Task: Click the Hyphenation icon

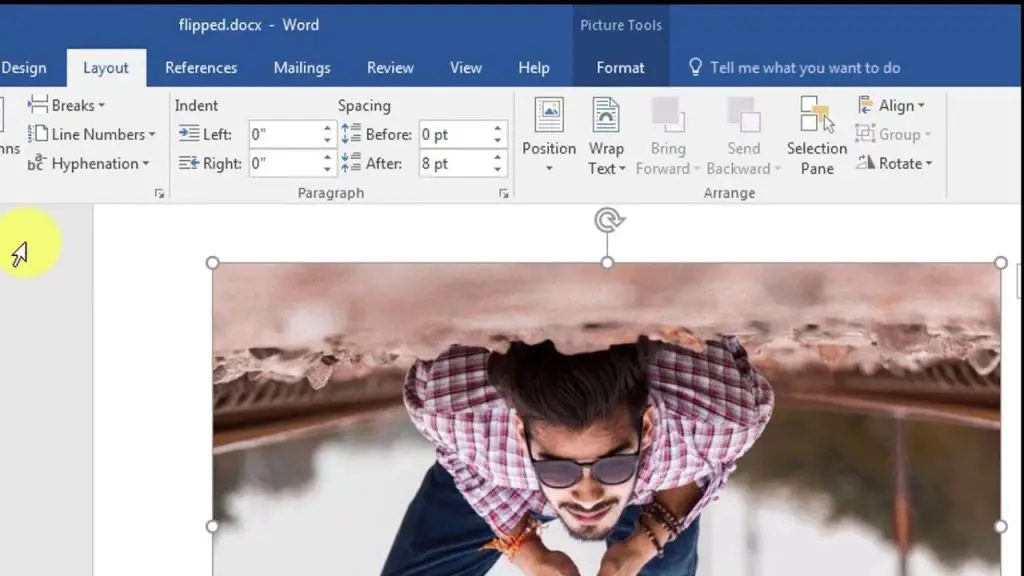Action: pos(37,163)
